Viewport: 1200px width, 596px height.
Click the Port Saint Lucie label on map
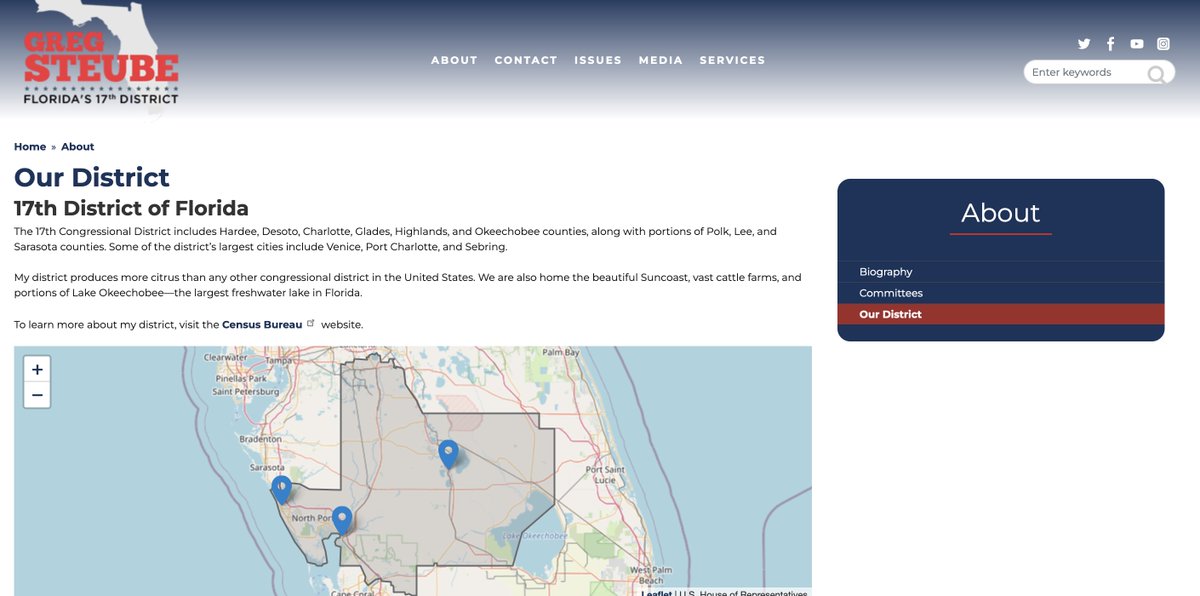(605, 473)
